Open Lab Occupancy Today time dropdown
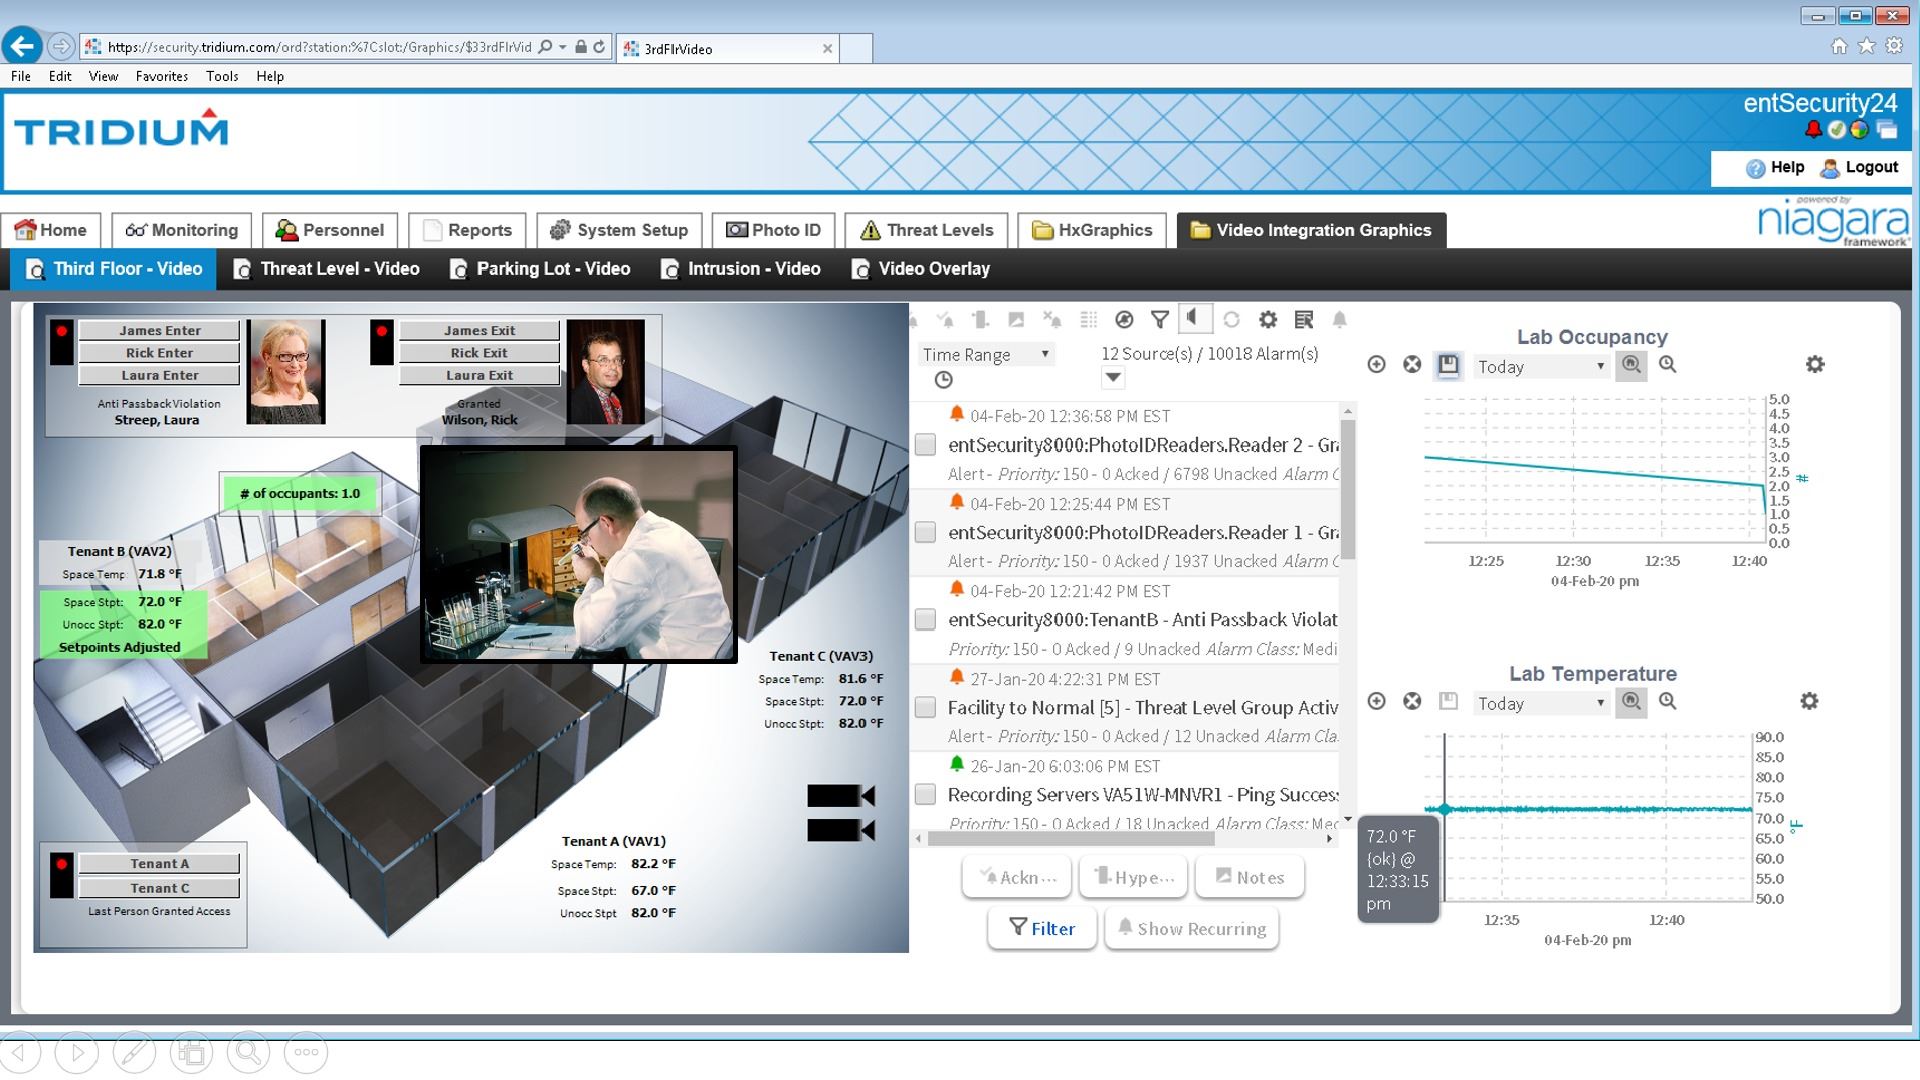 (1541, 366)
